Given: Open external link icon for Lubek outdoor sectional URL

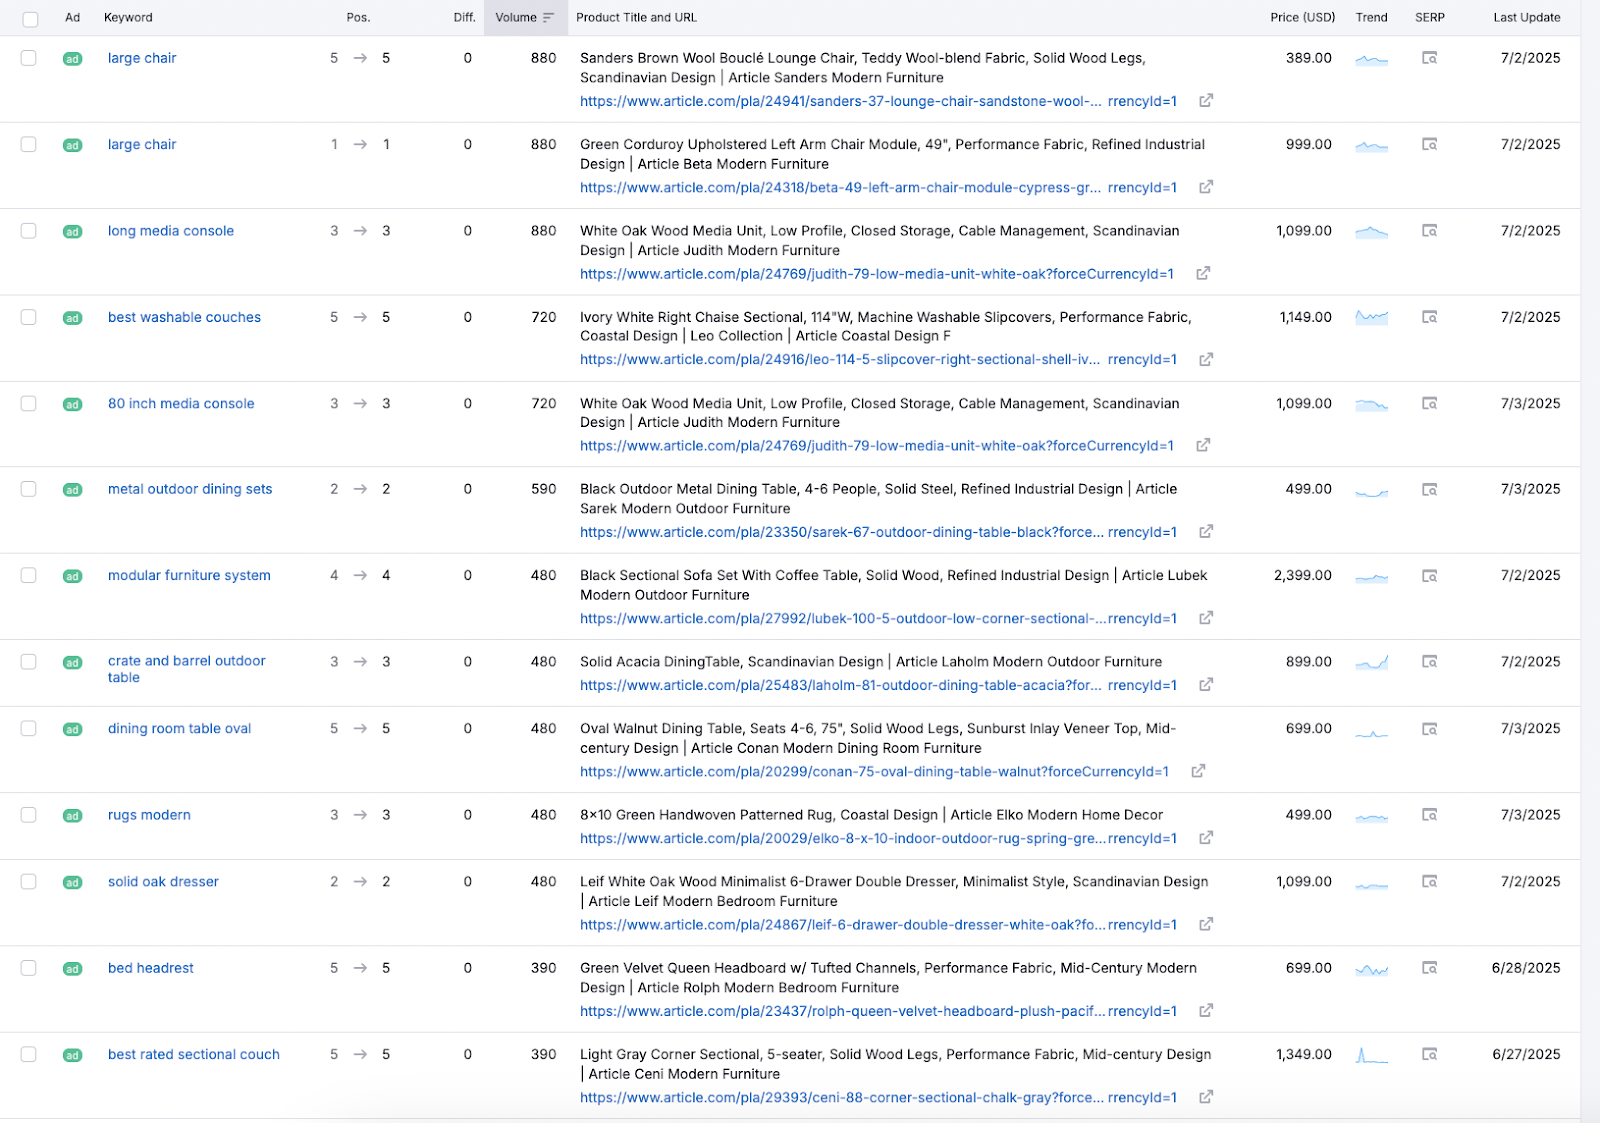Looking at the screenshot, I should pos(1206,618).
